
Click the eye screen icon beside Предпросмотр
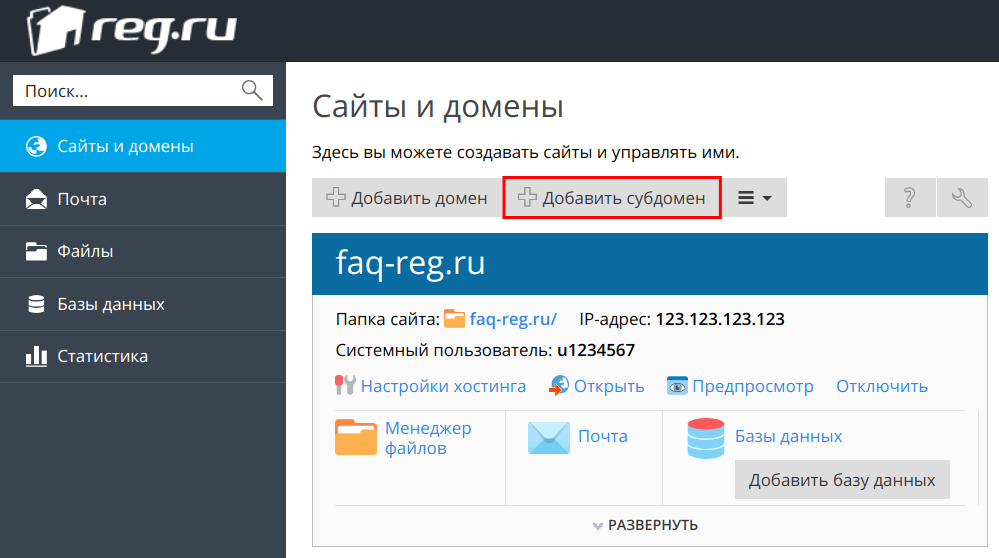[677, 385]
